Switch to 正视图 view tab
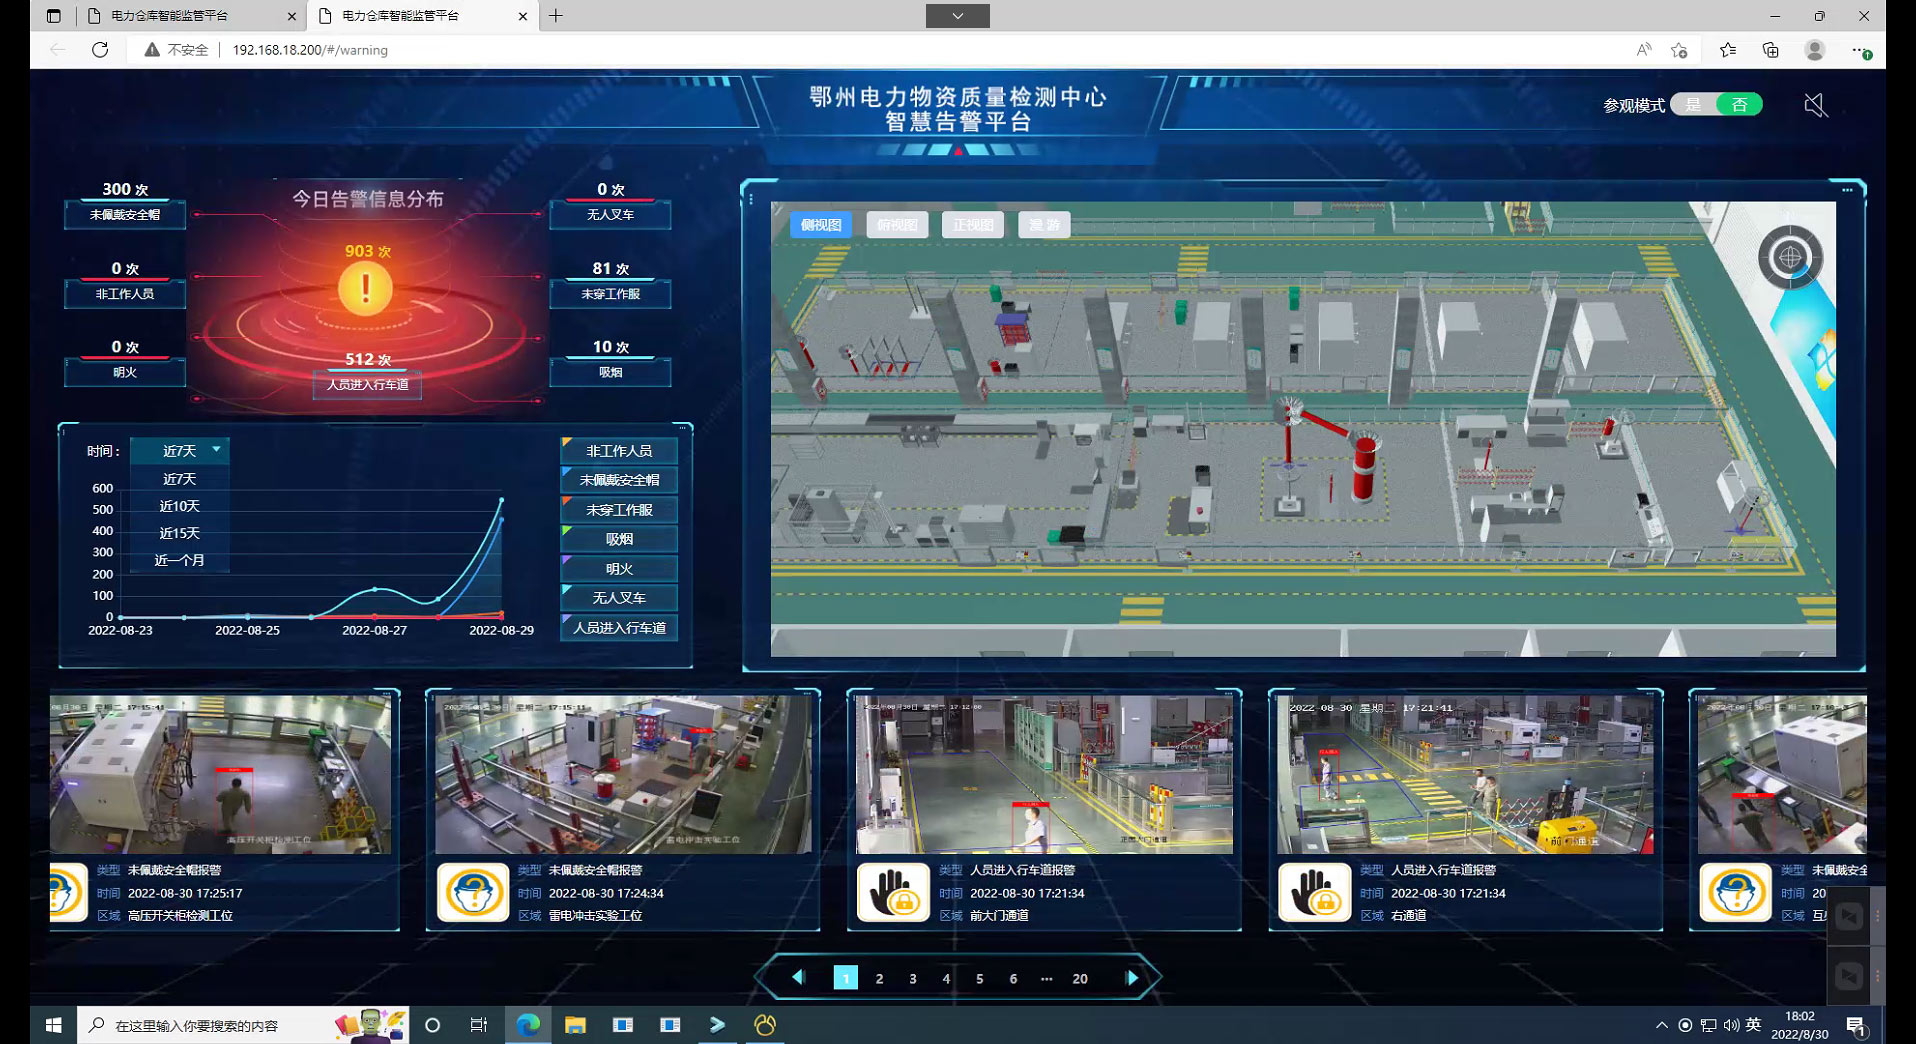1916x1044 pixels. click(972, 225)
